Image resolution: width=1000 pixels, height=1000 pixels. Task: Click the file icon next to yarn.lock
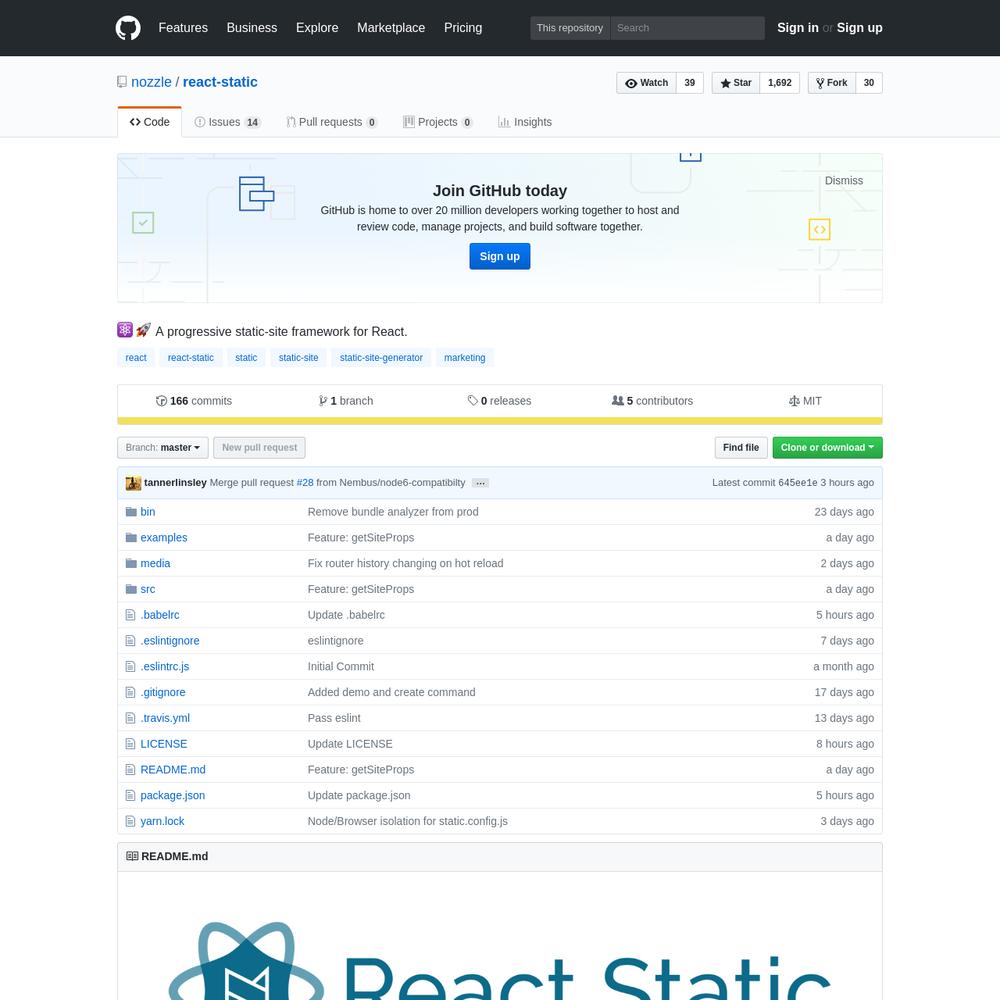pyautogui.click(x=131, y=821)
